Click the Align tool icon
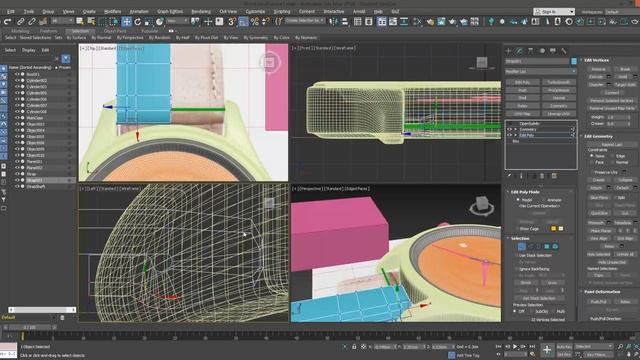The width and height of the screenshot is (640, 360). click(x=344, y=21)
